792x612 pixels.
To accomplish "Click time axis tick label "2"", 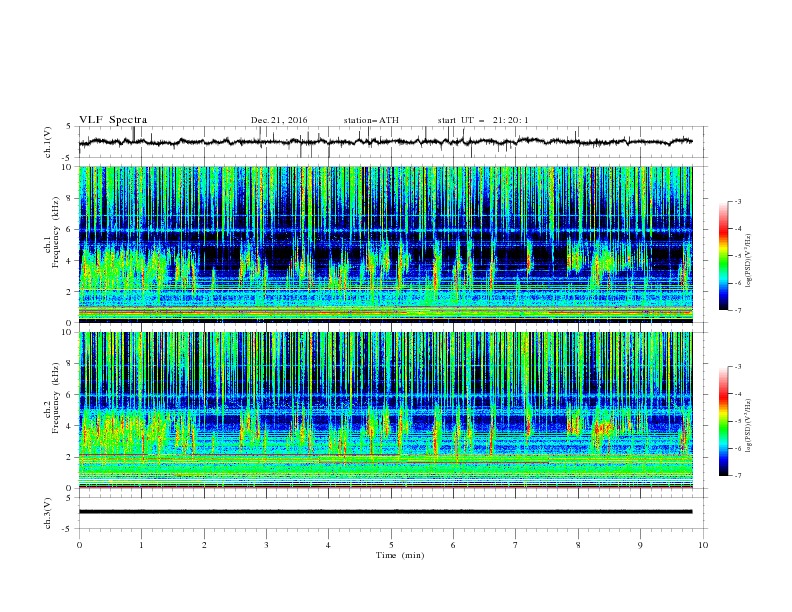I will [x=204, y=545].
